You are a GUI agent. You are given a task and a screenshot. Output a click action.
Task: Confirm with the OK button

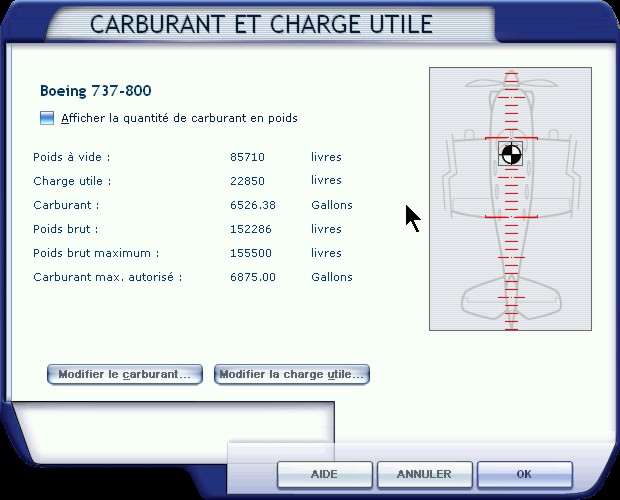tap(525, 474)
